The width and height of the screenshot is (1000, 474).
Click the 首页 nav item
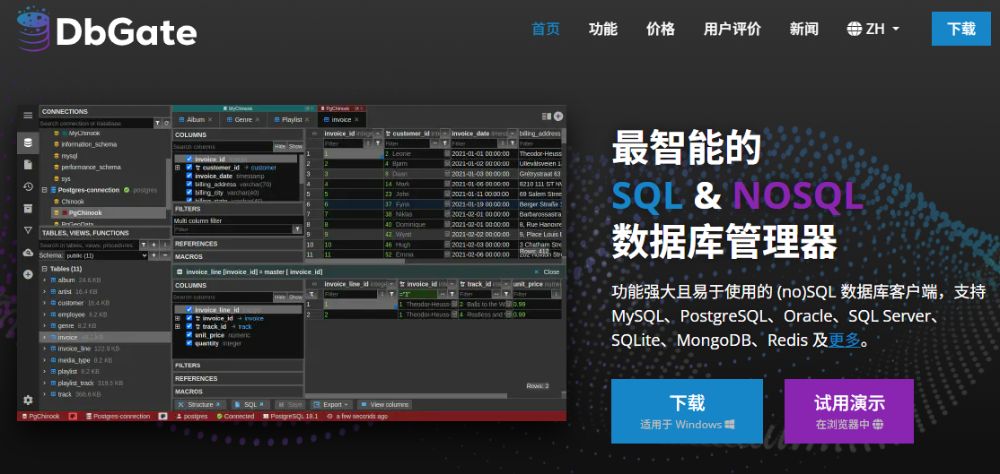click(x=546, y=29)
